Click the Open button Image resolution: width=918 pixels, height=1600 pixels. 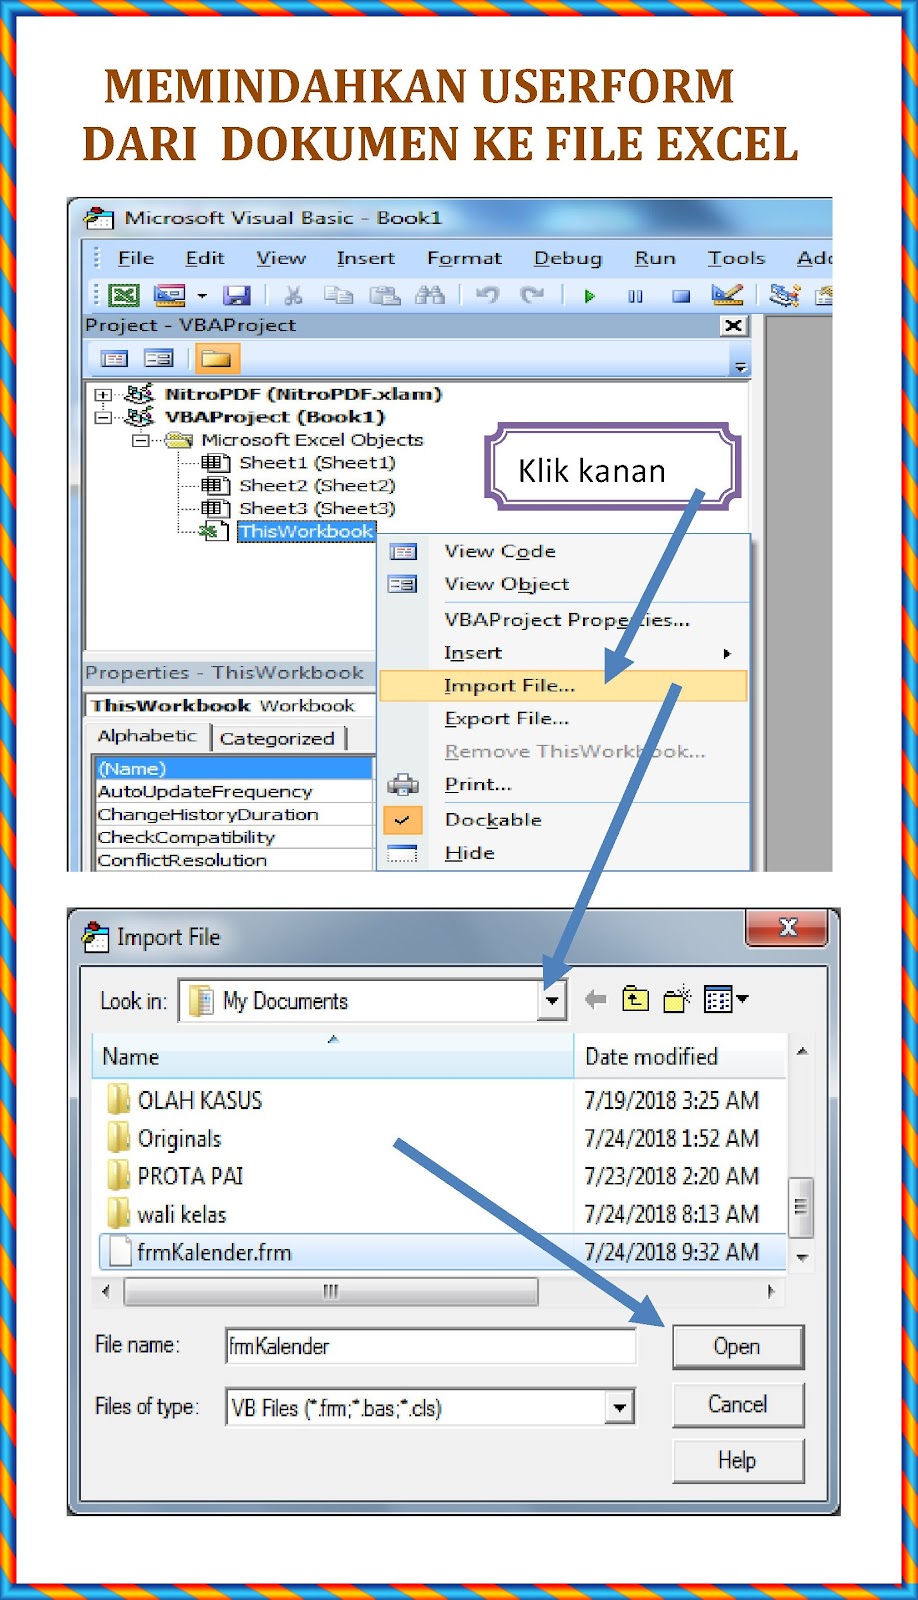click(737, 1347)
